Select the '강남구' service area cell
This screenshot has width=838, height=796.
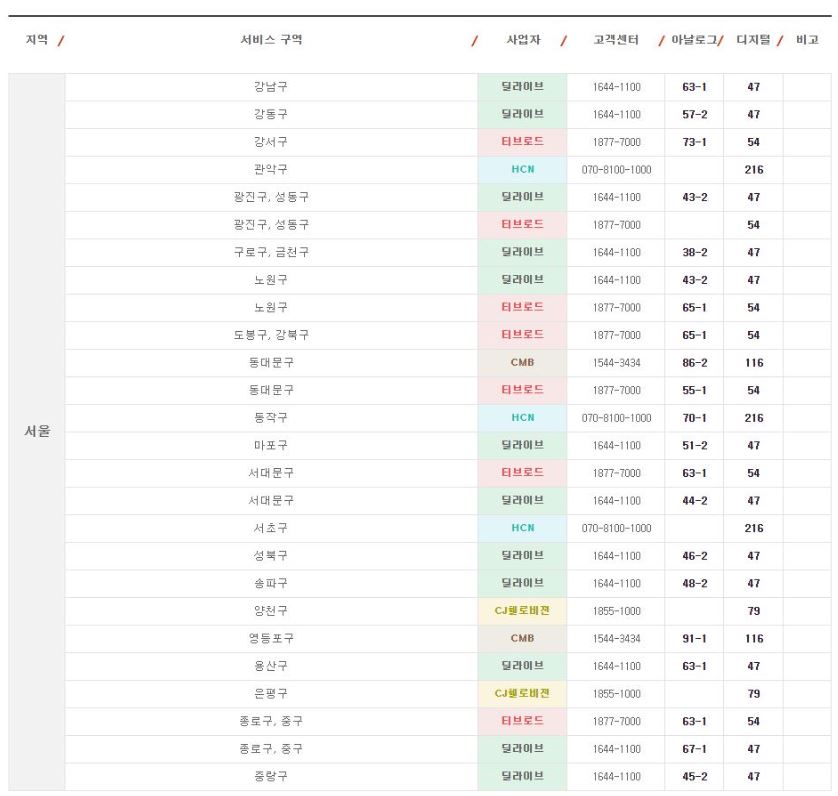click(271, 87)
